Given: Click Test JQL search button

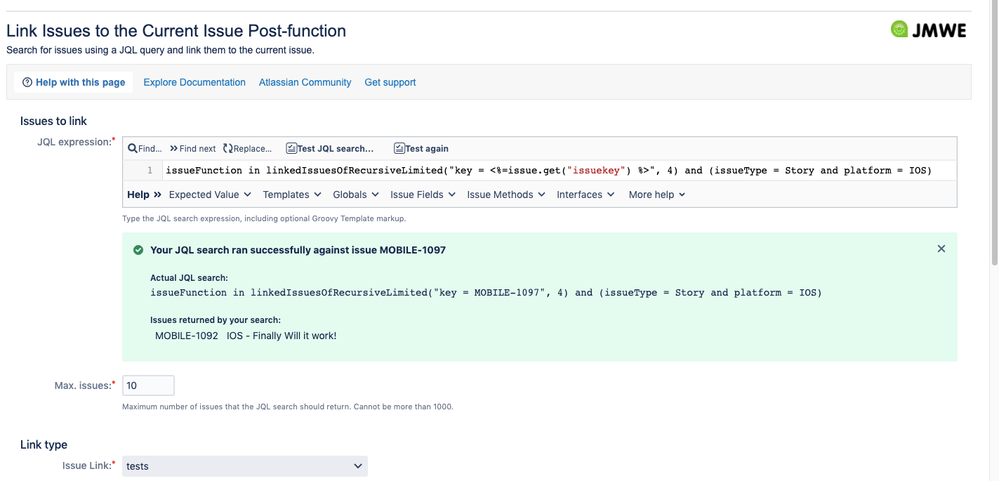Looking at the screenshot, I should [x=330, y=148].
